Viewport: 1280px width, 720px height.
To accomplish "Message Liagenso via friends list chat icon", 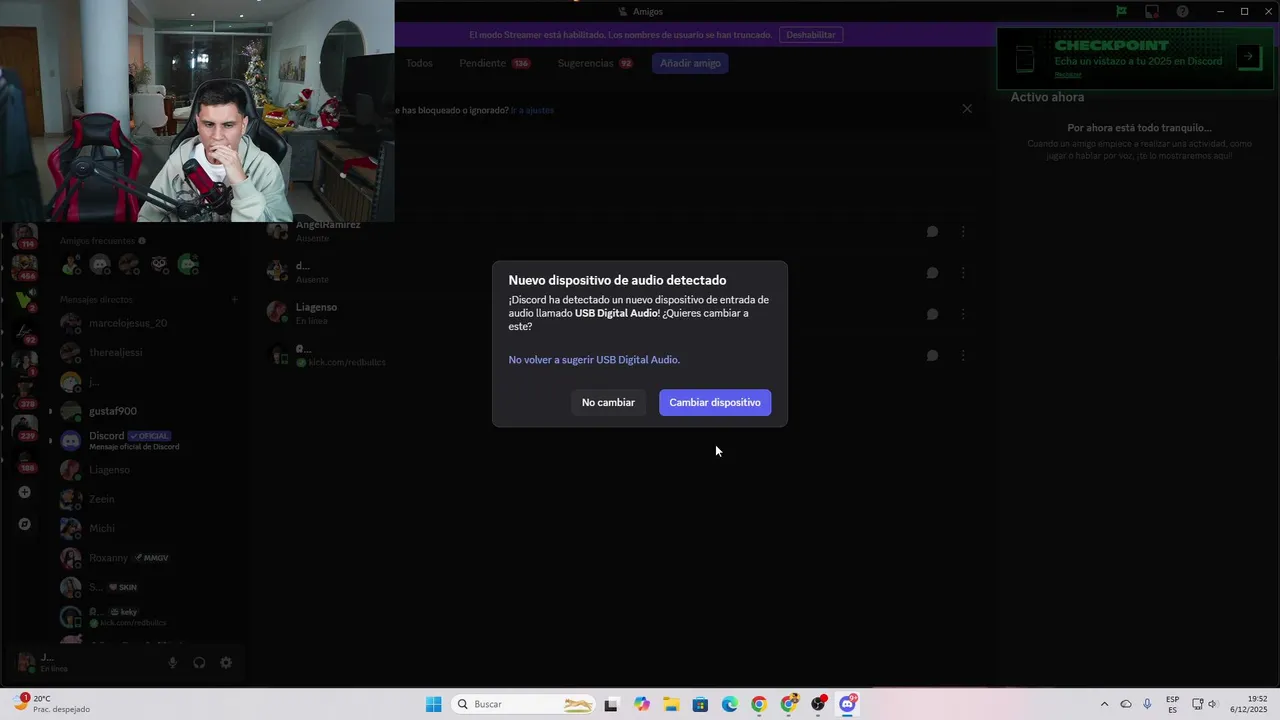I will (x=932, y=314).
